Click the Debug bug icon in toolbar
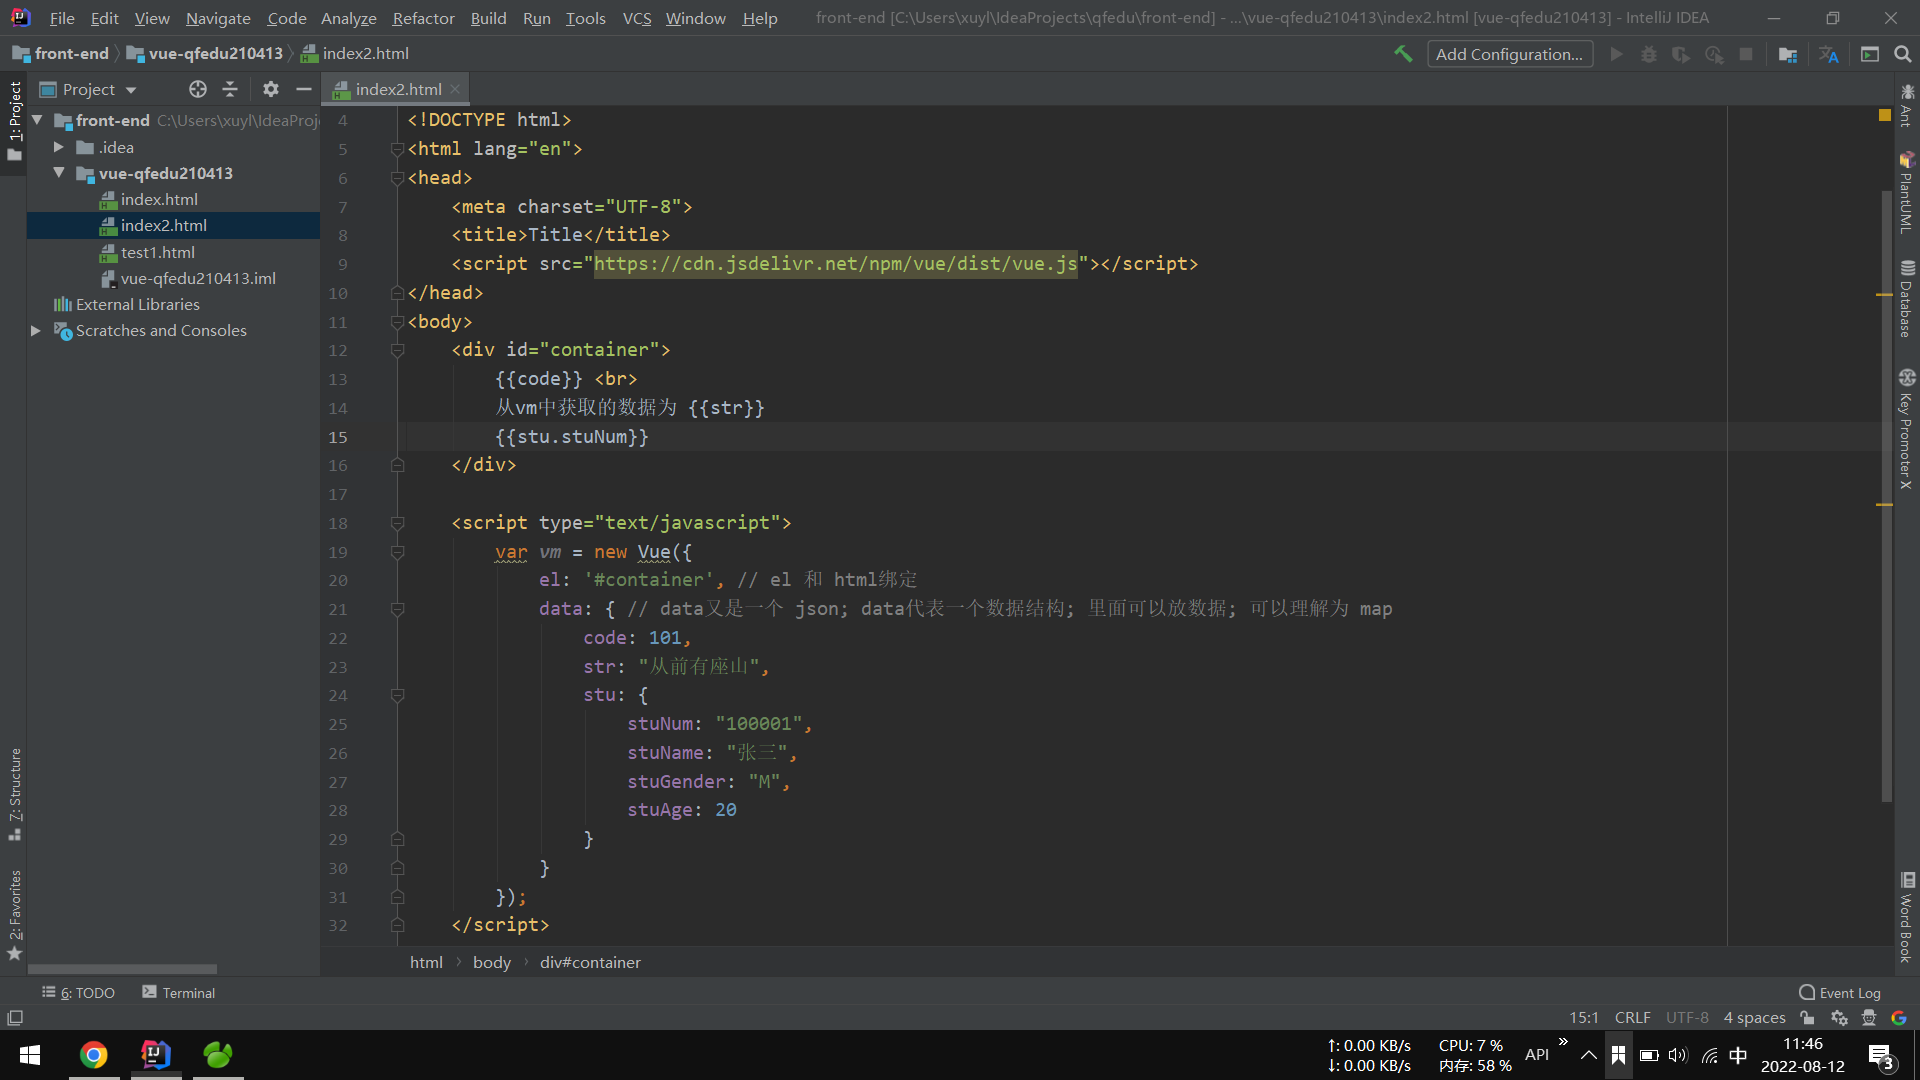This screenshot has height=1080, width=1920. click(1649, 54)
